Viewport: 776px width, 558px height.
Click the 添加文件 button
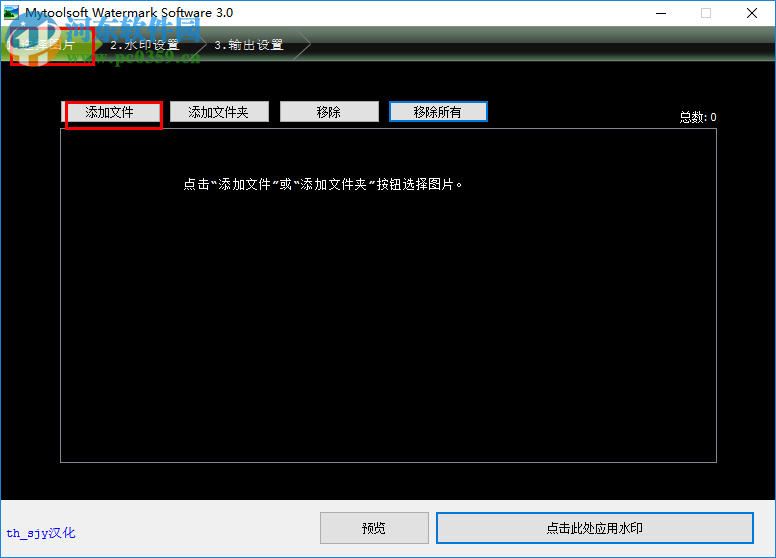click(110, 112)
